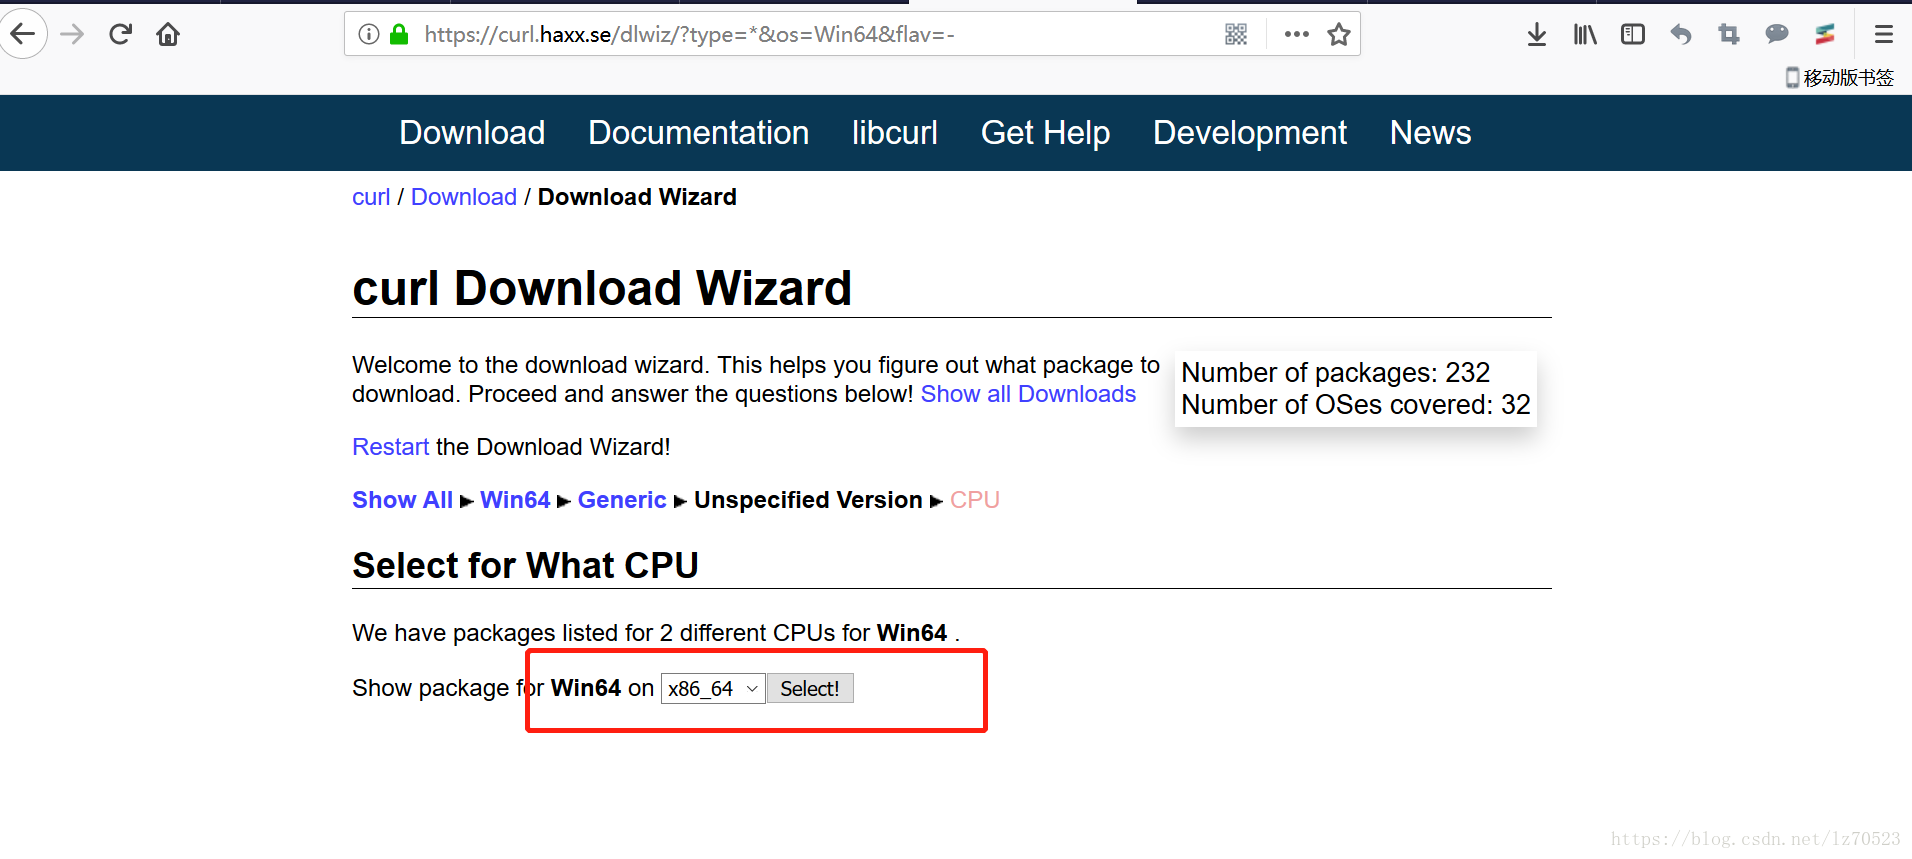The image size is (1912, 859).
Task: Open the browser home page
Action: pos(168,34)
